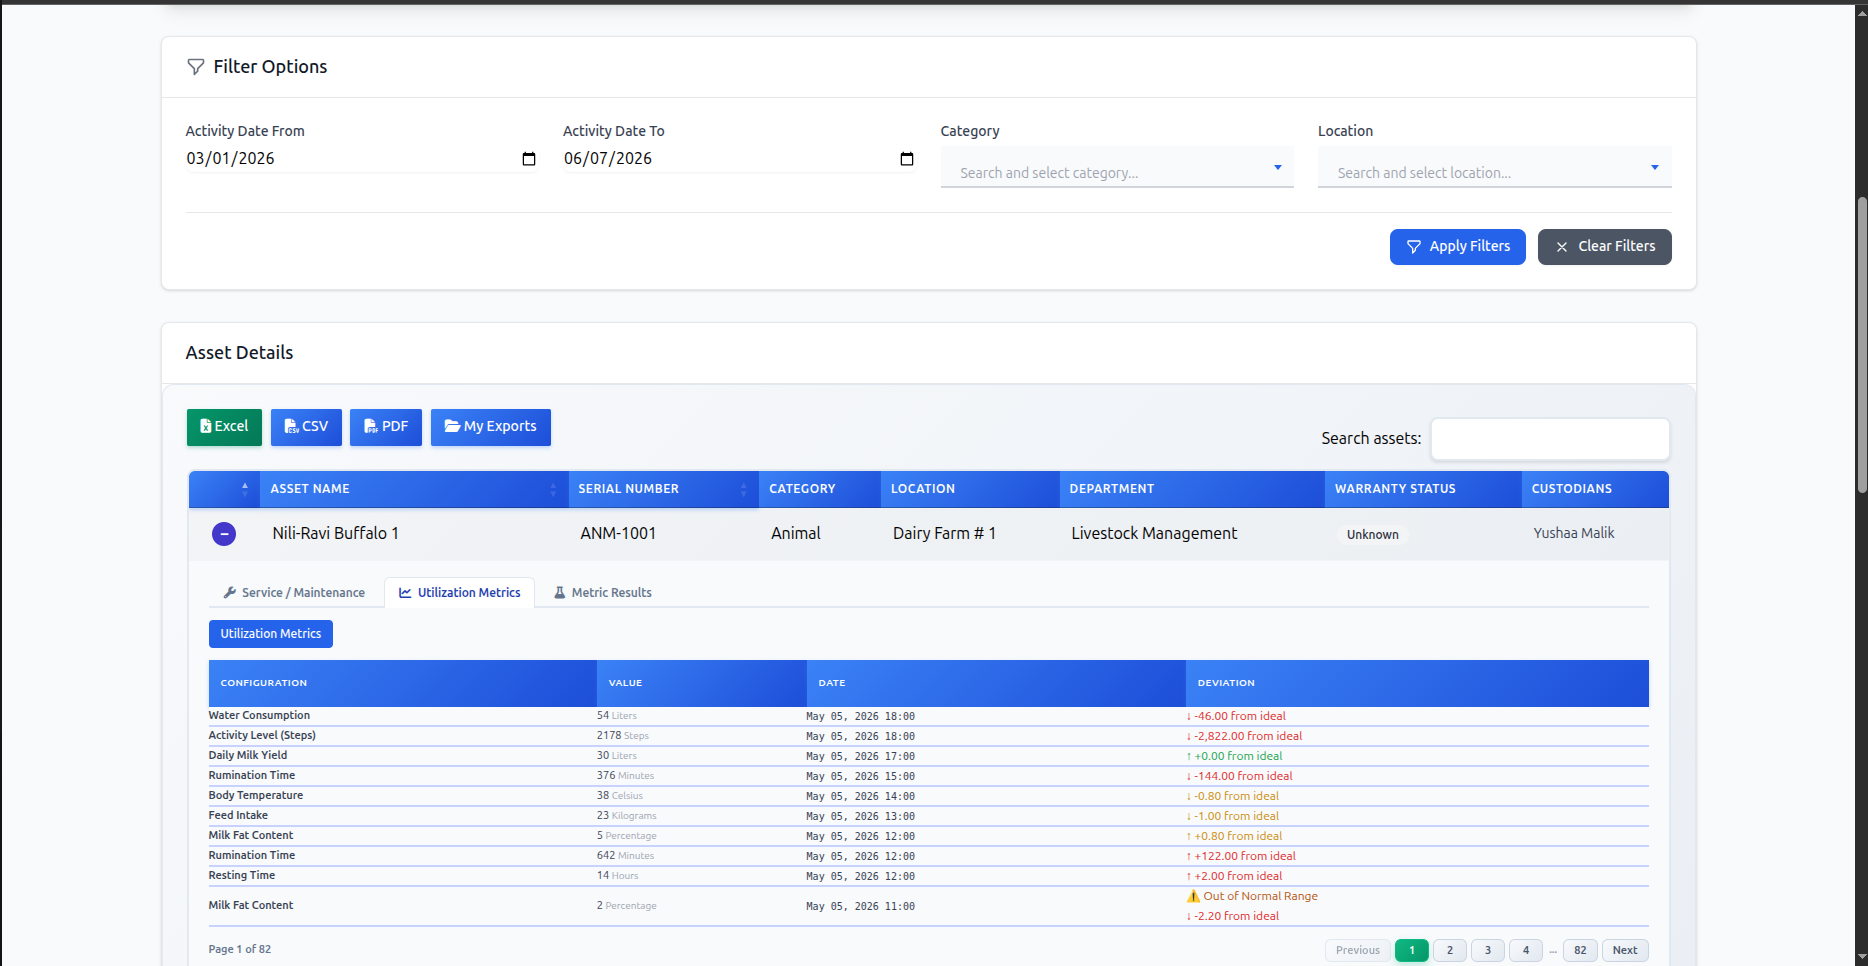This screenshot has height=966, width=1868.
Task: Click asset name Nili-Ravi Buffalo 1
Action: [x=336, y=534]
